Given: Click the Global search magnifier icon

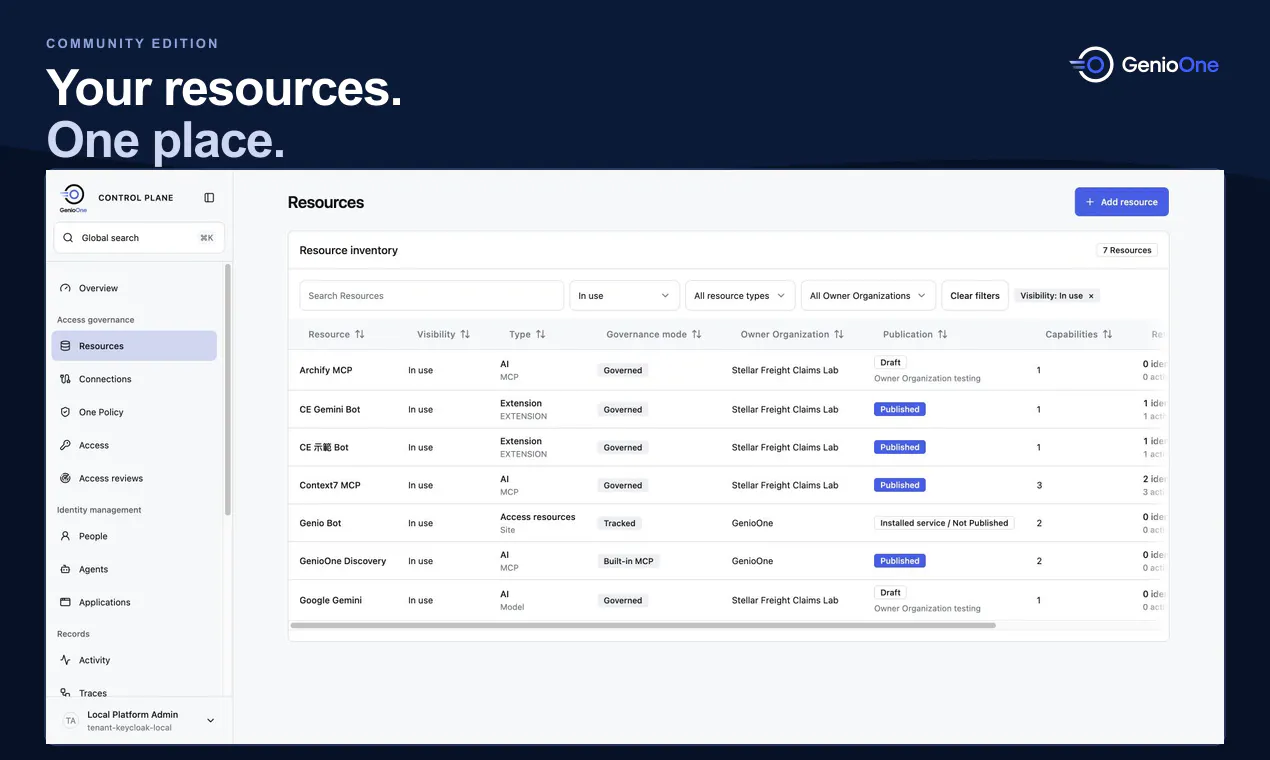Looking at the screenshot, I should pyautogui.click(x=68, y=238).
